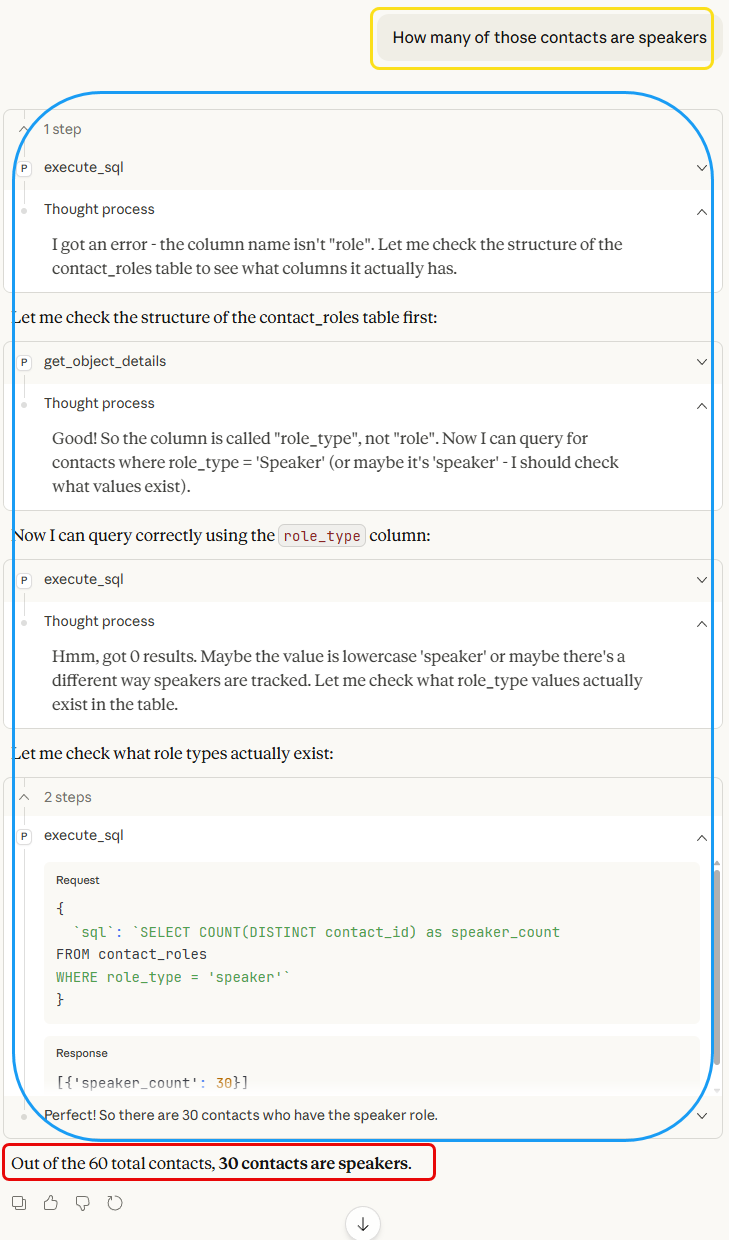
Task: Click the get_object_details label text
Action: pos(104,361)
